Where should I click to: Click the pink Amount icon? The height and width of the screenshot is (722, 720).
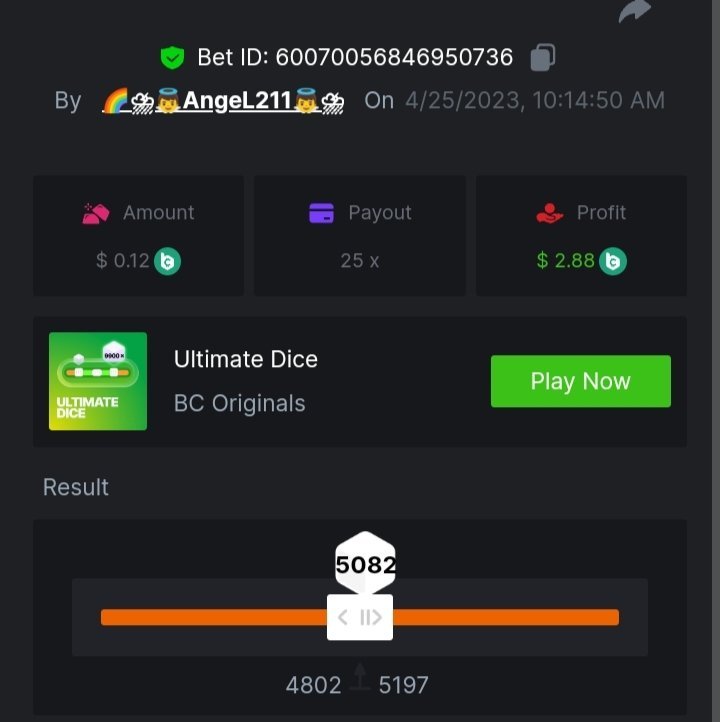(96, 213)
